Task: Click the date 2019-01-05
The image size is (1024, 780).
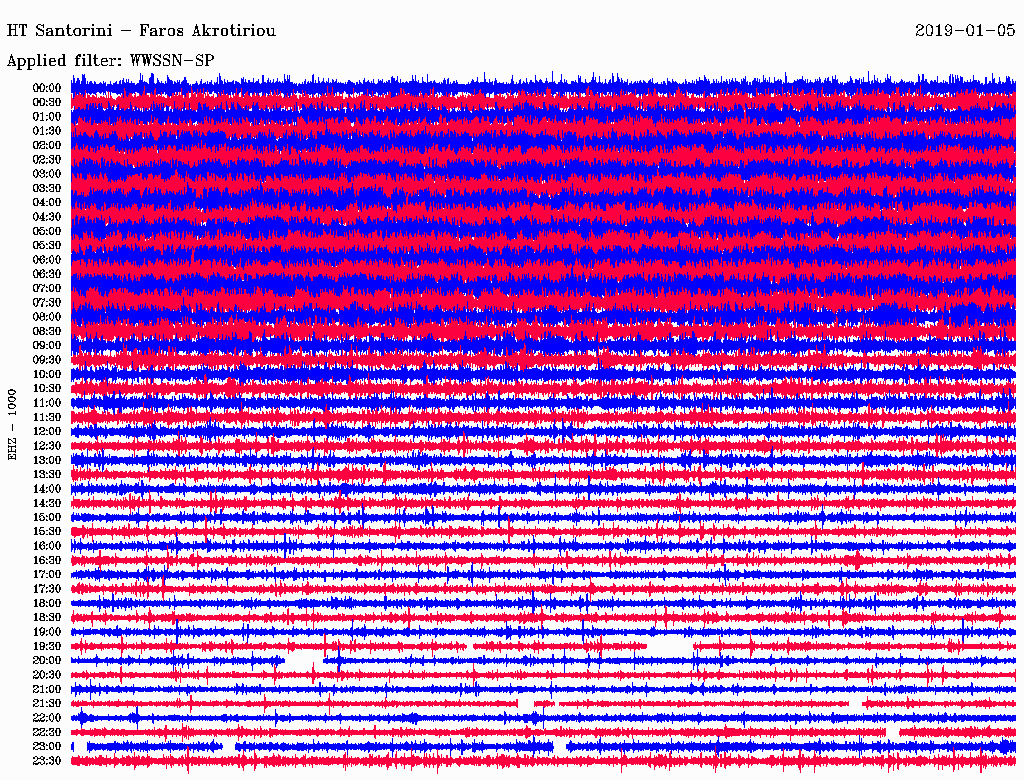Action: pyautogui.click(x=965, y=31)
